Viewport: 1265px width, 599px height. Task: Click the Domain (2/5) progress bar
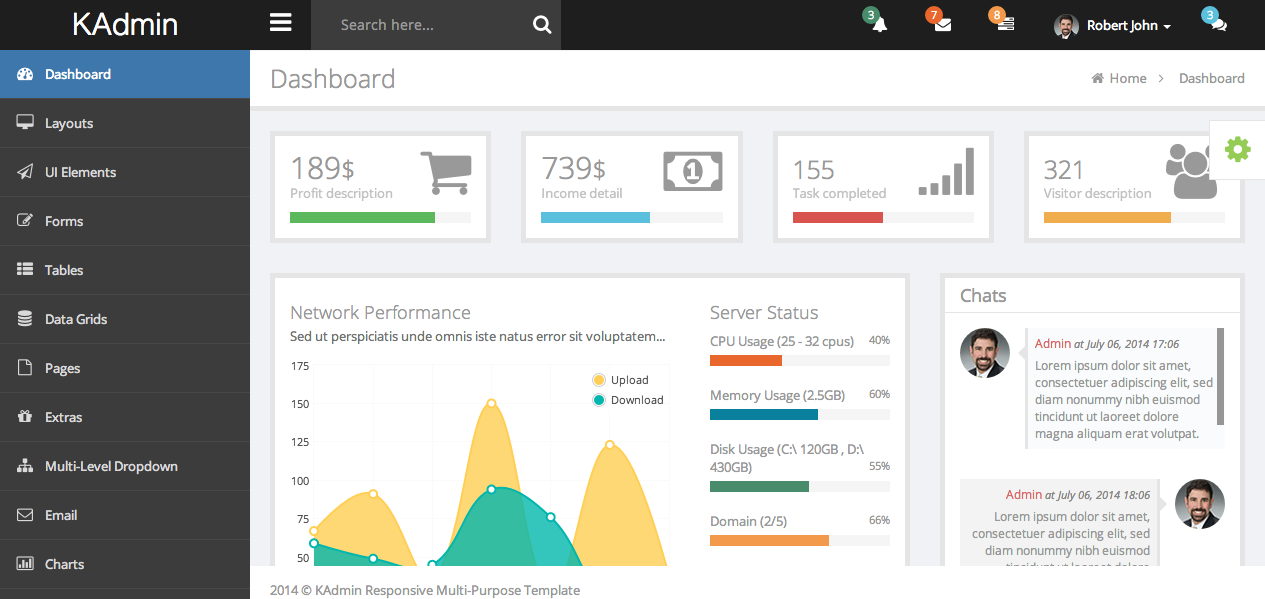coord(800,540)
